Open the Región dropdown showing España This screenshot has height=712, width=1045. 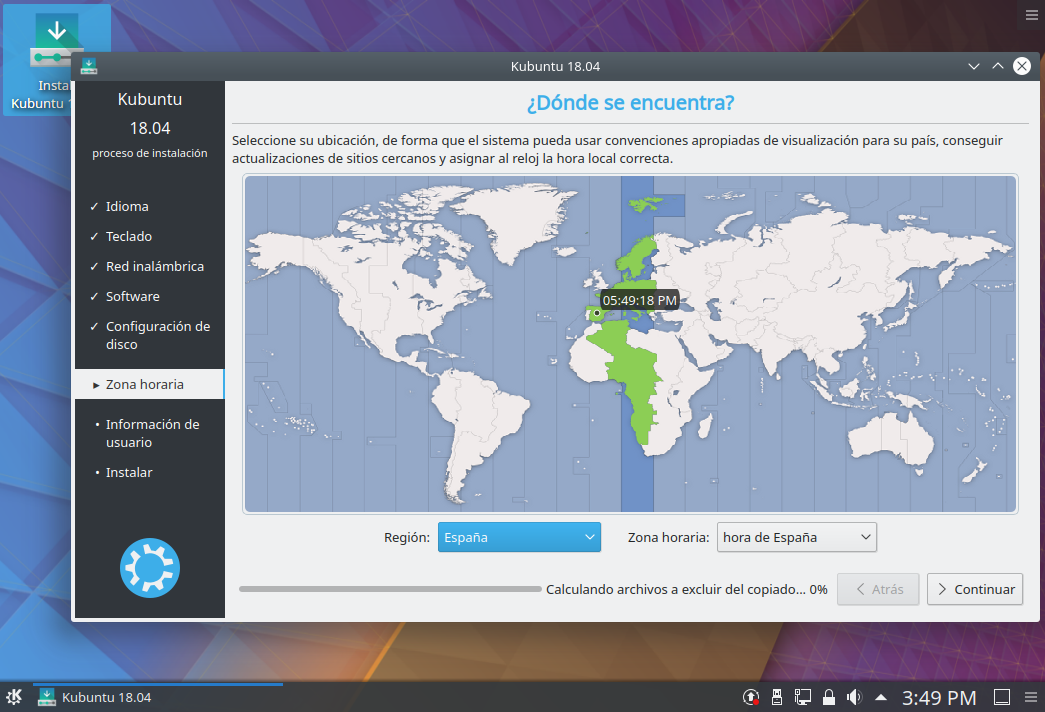(519, 537)
